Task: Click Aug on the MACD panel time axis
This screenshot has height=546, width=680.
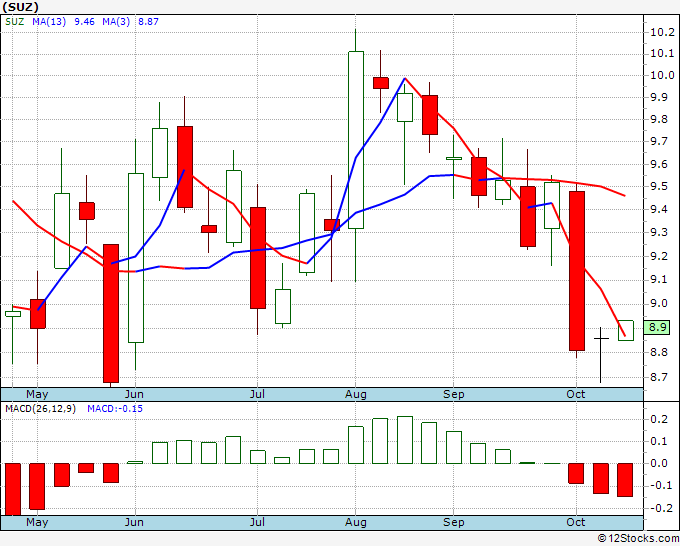Action: click(x=356, y=522)
